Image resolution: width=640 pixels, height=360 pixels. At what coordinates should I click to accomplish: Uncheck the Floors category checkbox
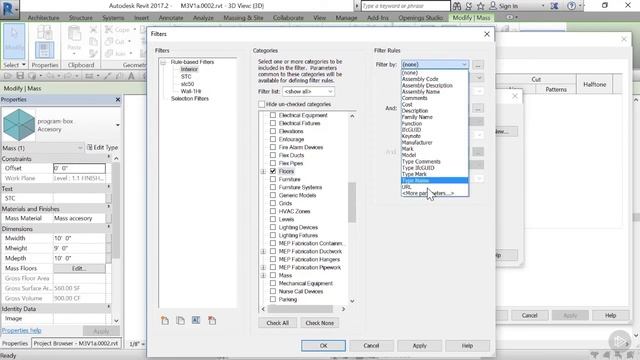pos(273,171)
